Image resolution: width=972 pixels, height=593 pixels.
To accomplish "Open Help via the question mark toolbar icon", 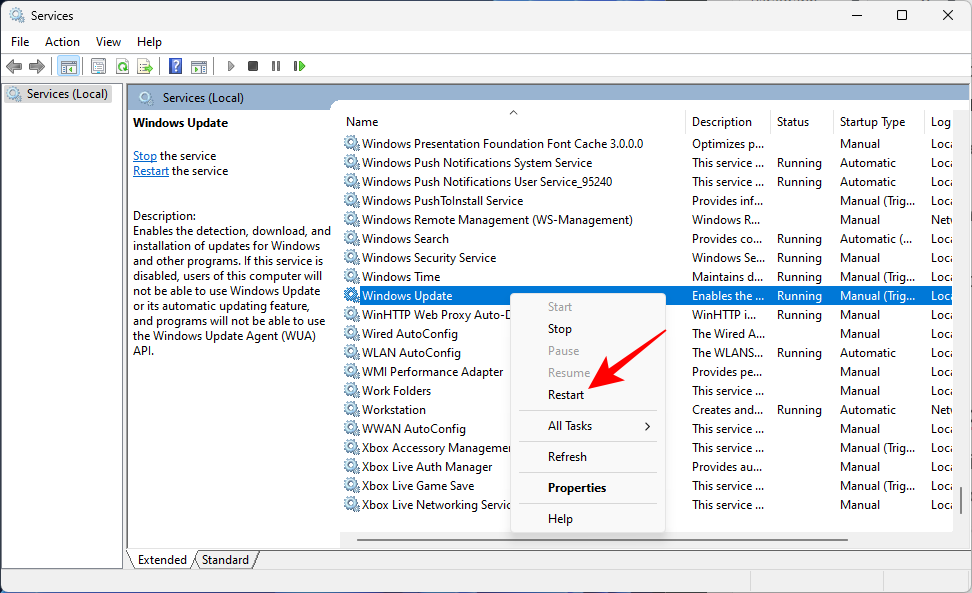I will point(175,66).
